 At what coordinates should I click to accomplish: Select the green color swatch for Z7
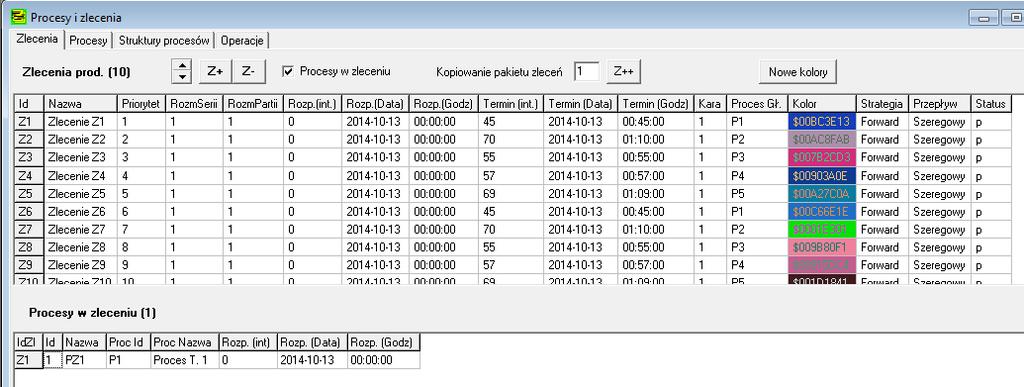click(822, 230)
